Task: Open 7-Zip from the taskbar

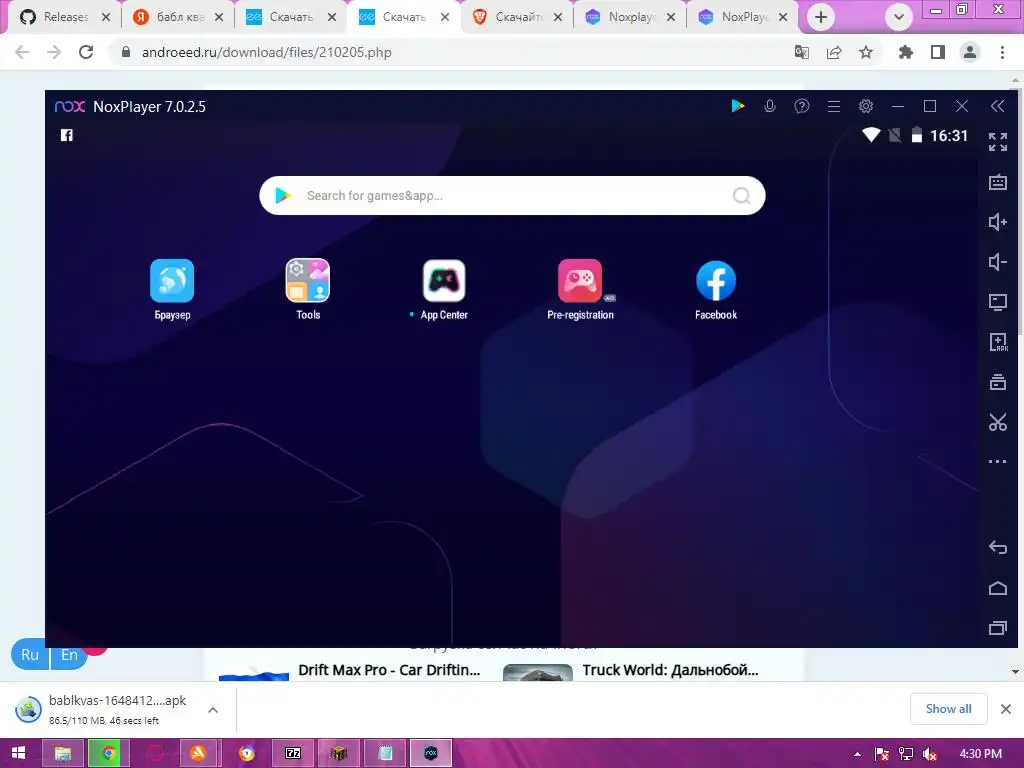Action: [293, 753]
